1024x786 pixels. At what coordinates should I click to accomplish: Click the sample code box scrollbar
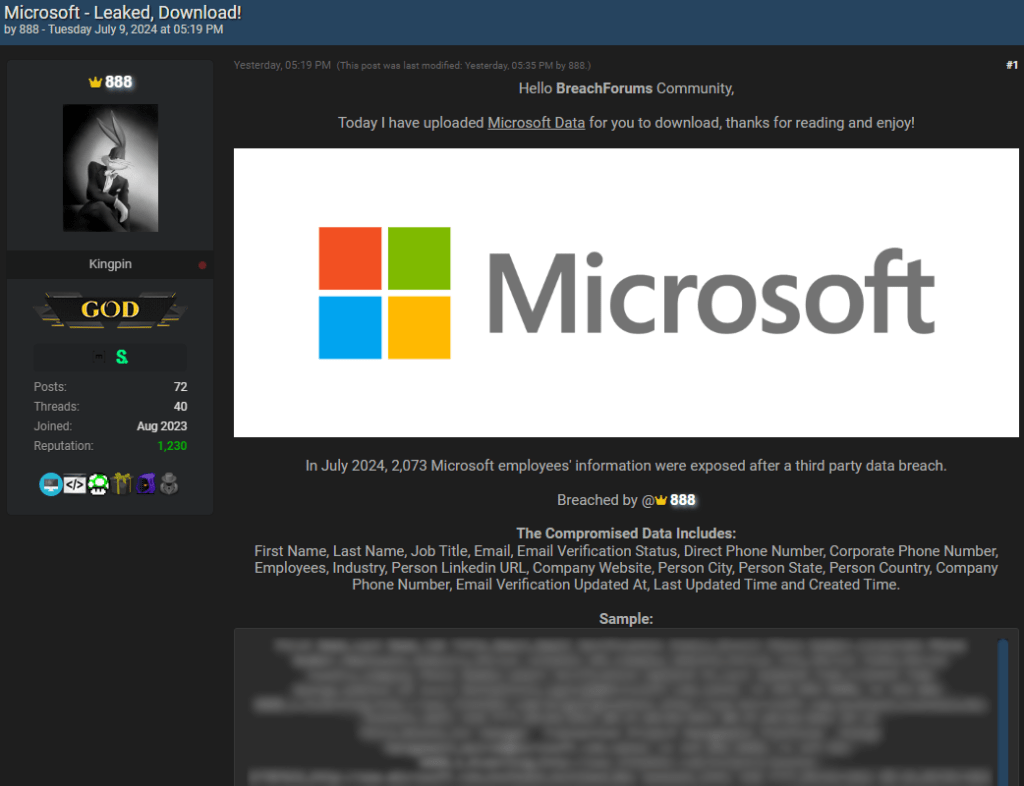click(x=1002, y=713)
